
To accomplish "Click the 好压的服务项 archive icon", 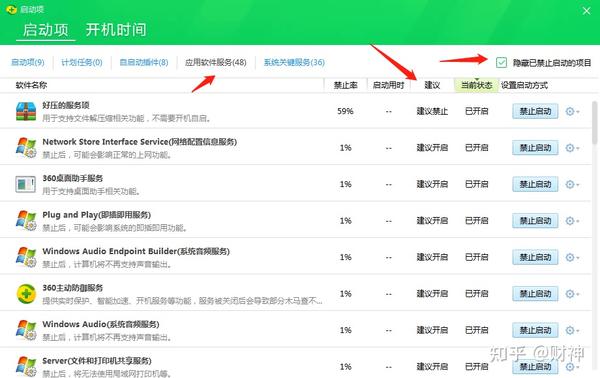I will (x=26, y=111).
